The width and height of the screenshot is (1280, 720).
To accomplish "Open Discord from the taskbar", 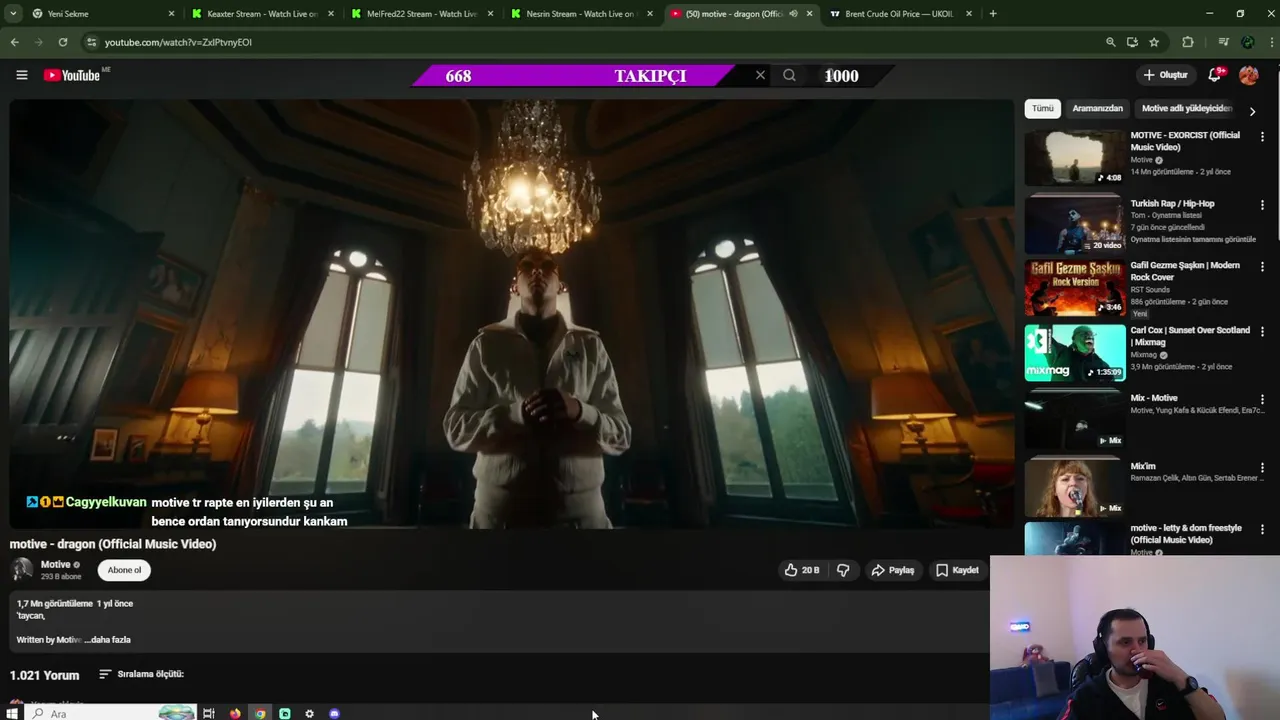I will tap(334, 714).
